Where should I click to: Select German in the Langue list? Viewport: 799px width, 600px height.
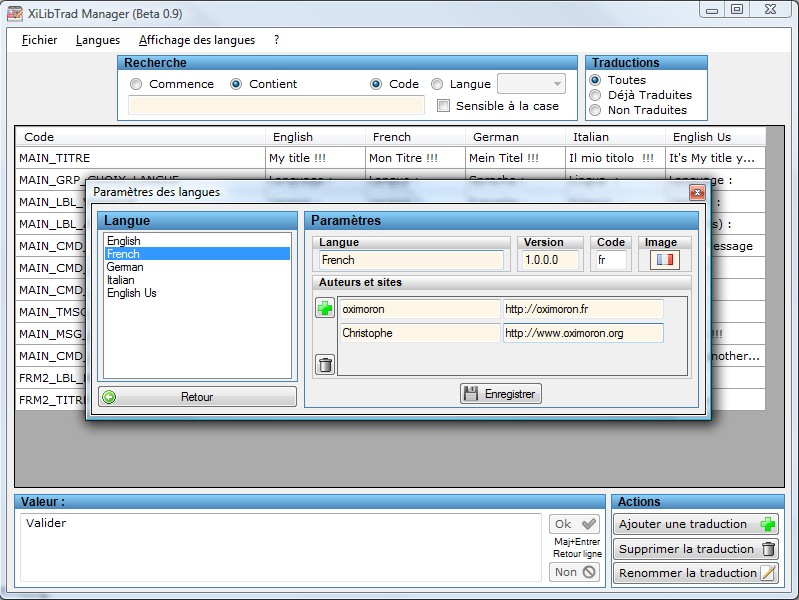click(125, 267)
